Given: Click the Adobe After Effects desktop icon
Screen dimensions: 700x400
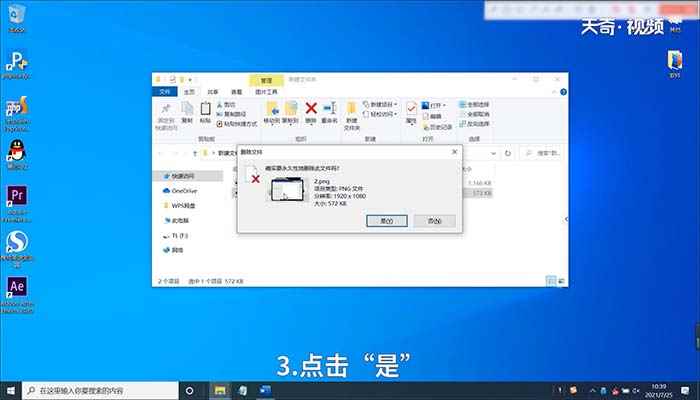Looking at the screenshot, I should tap(17, 294).
